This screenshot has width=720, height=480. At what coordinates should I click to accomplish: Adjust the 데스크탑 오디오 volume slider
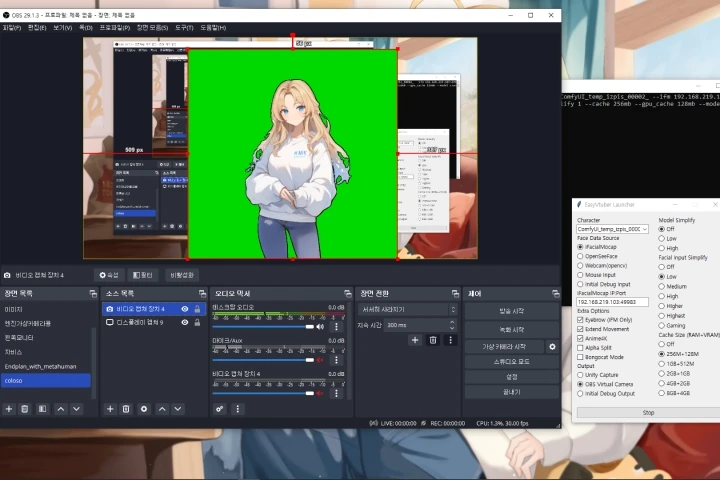[x=263, y=327]
